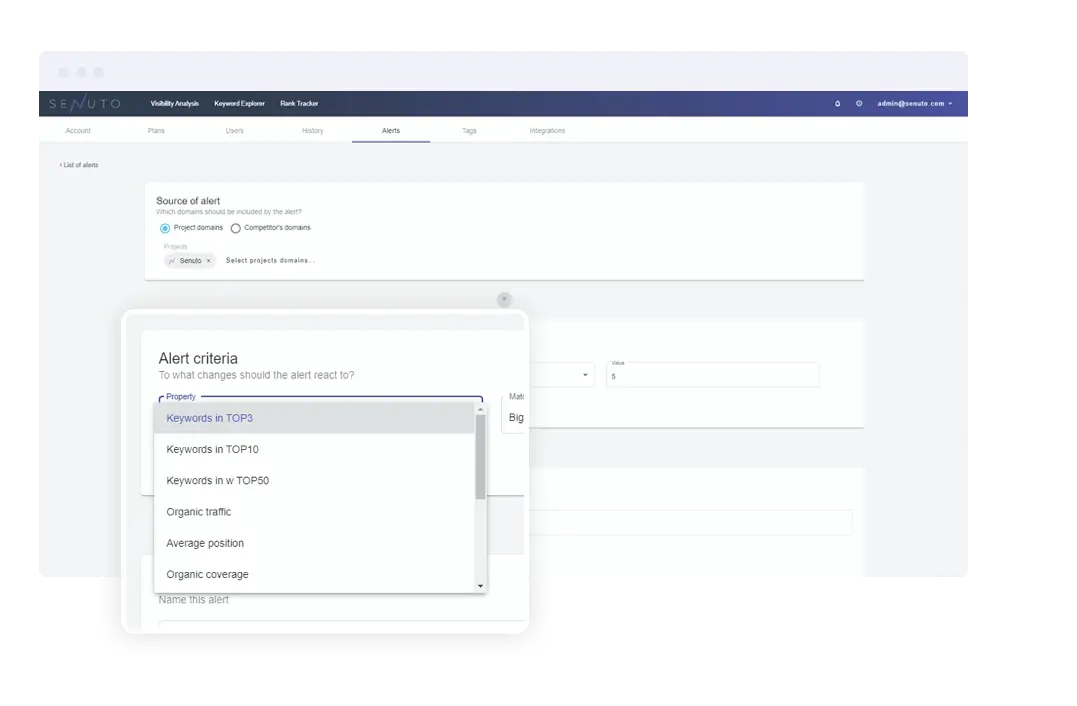This screenshot has height=706, width=1077.
Task: Open admin@senuto.com account dropdown
Action: [914, 104]
